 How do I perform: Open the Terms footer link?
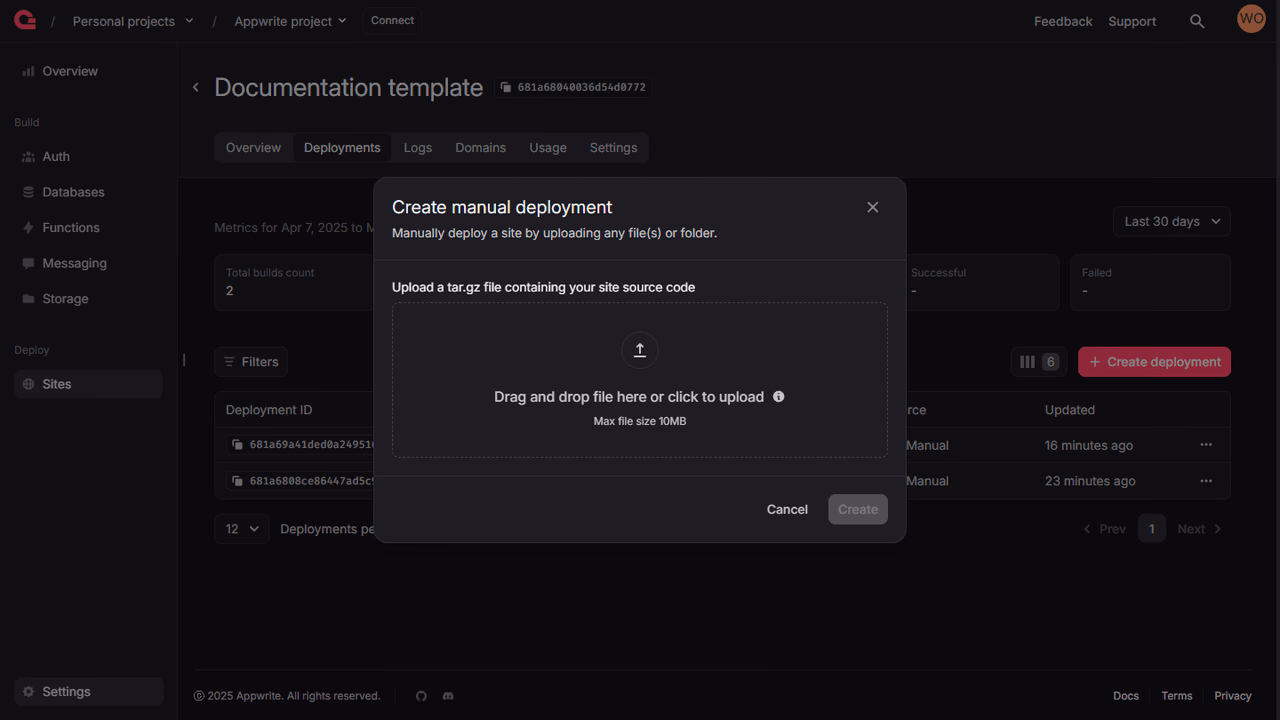[x=1177, y=696]
